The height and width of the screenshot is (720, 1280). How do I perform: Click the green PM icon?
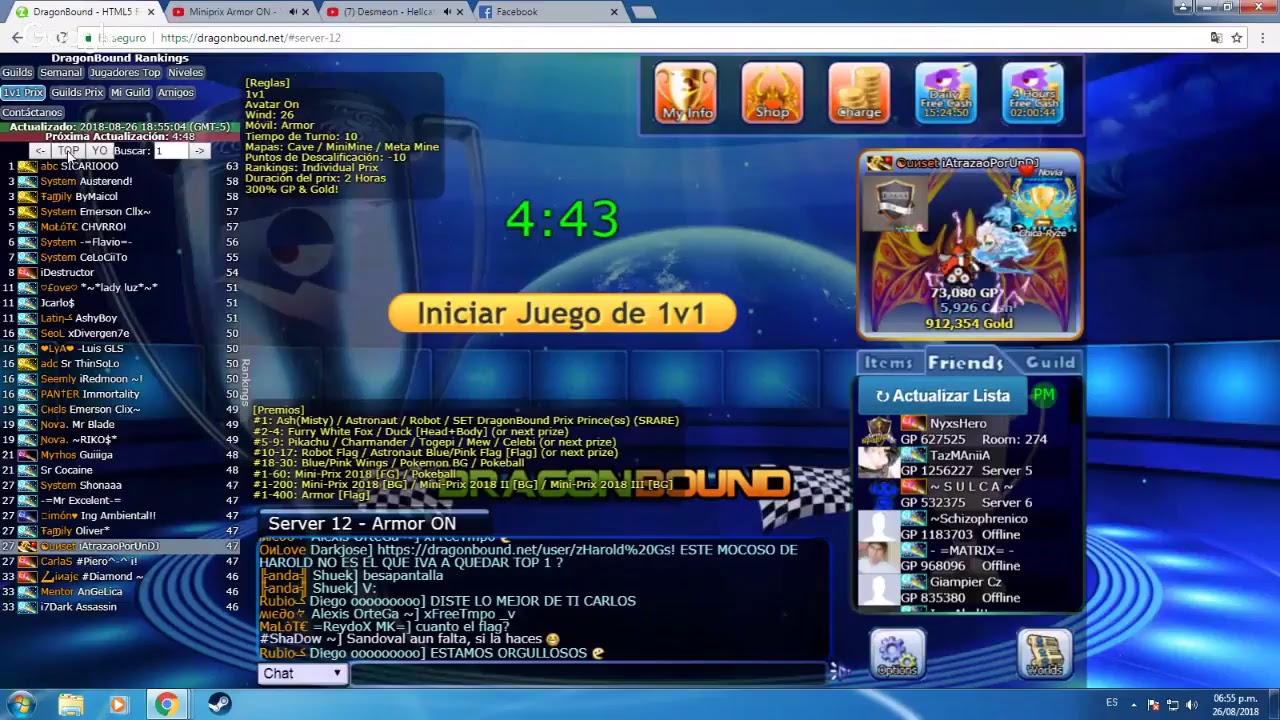point(1044,395)
